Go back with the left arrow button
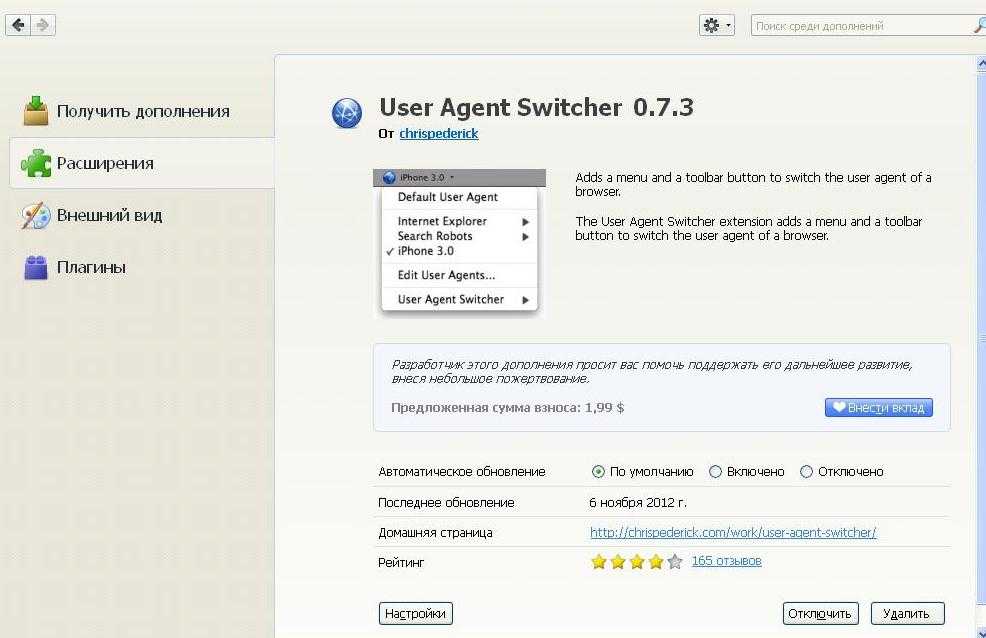Image resolution: width=986 pixels, height=638 pixels. (18, 25)
